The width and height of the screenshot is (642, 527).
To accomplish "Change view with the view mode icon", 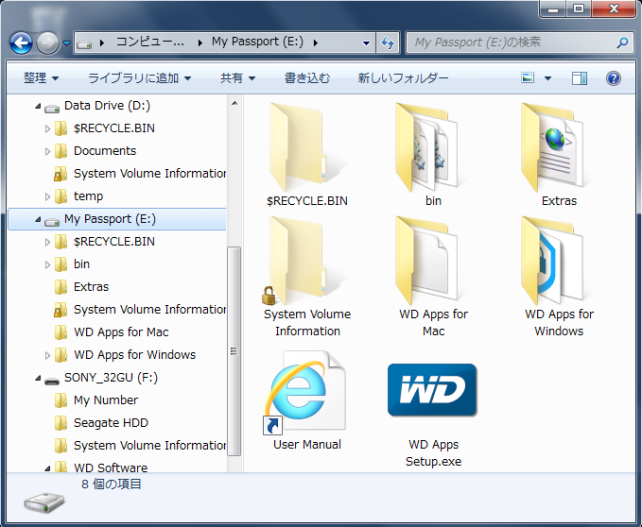I will 527,78.
